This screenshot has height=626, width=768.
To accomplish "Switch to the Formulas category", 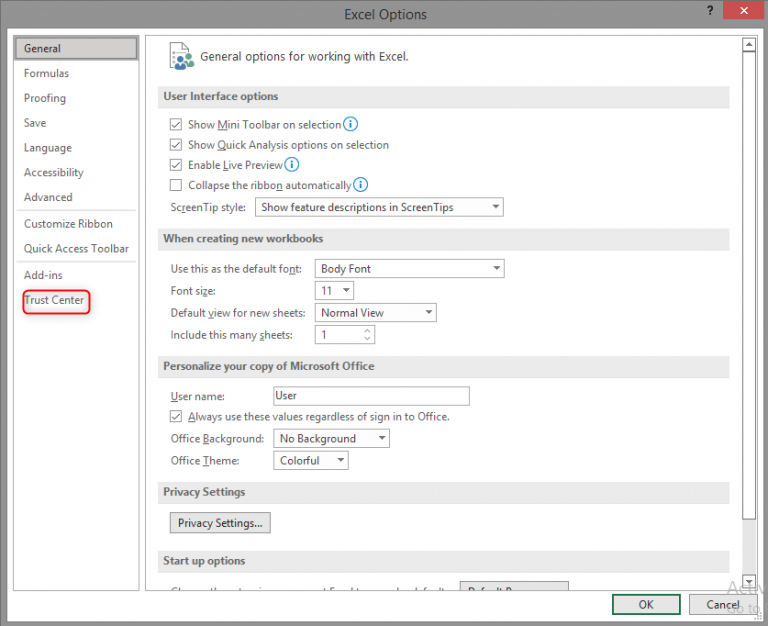I will coord(47,73).
